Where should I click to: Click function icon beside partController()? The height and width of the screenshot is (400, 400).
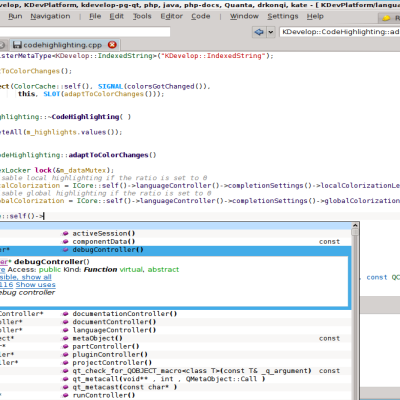click(65, 346)
